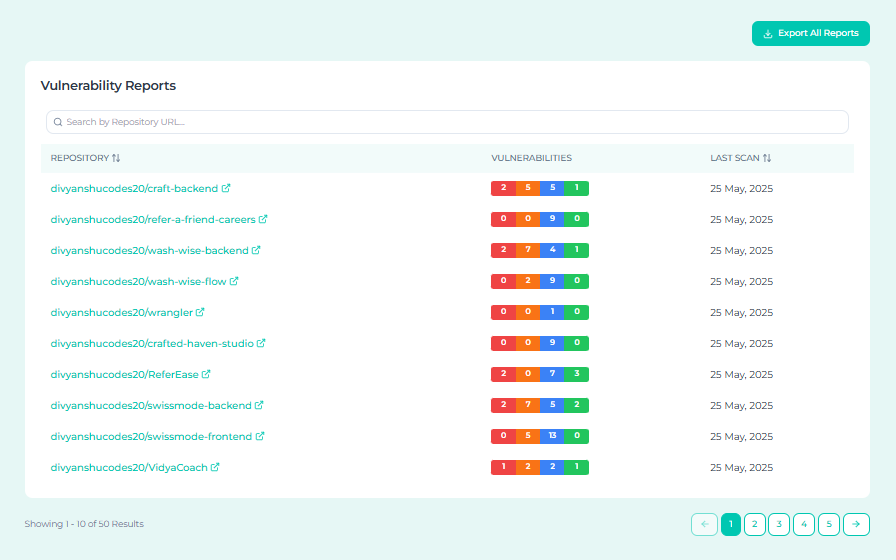Open the wash-wise-flow repository link
The image size is (896, 560).
tap(138, 281)
